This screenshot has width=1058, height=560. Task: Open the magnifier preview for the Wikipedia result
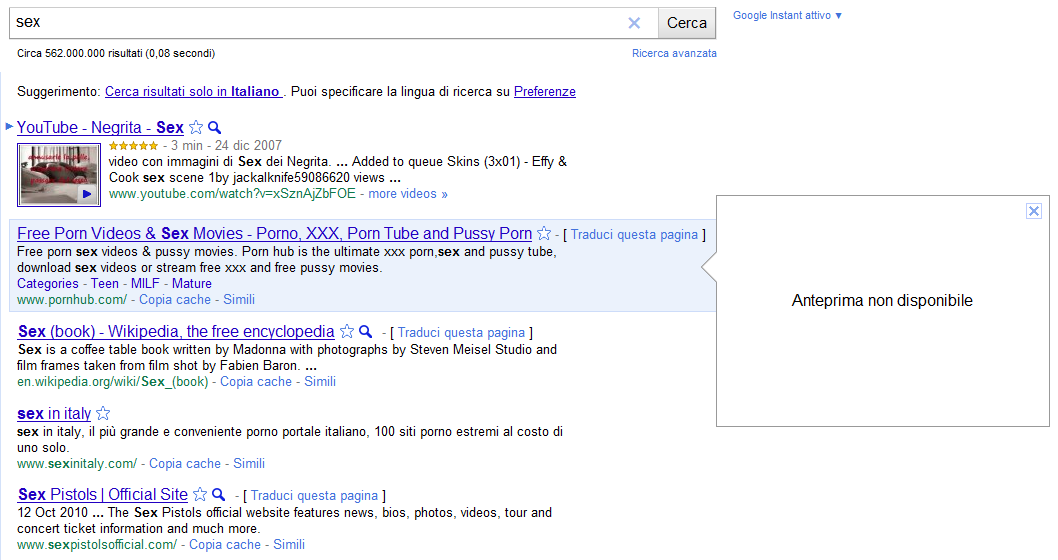pos(366,331)
